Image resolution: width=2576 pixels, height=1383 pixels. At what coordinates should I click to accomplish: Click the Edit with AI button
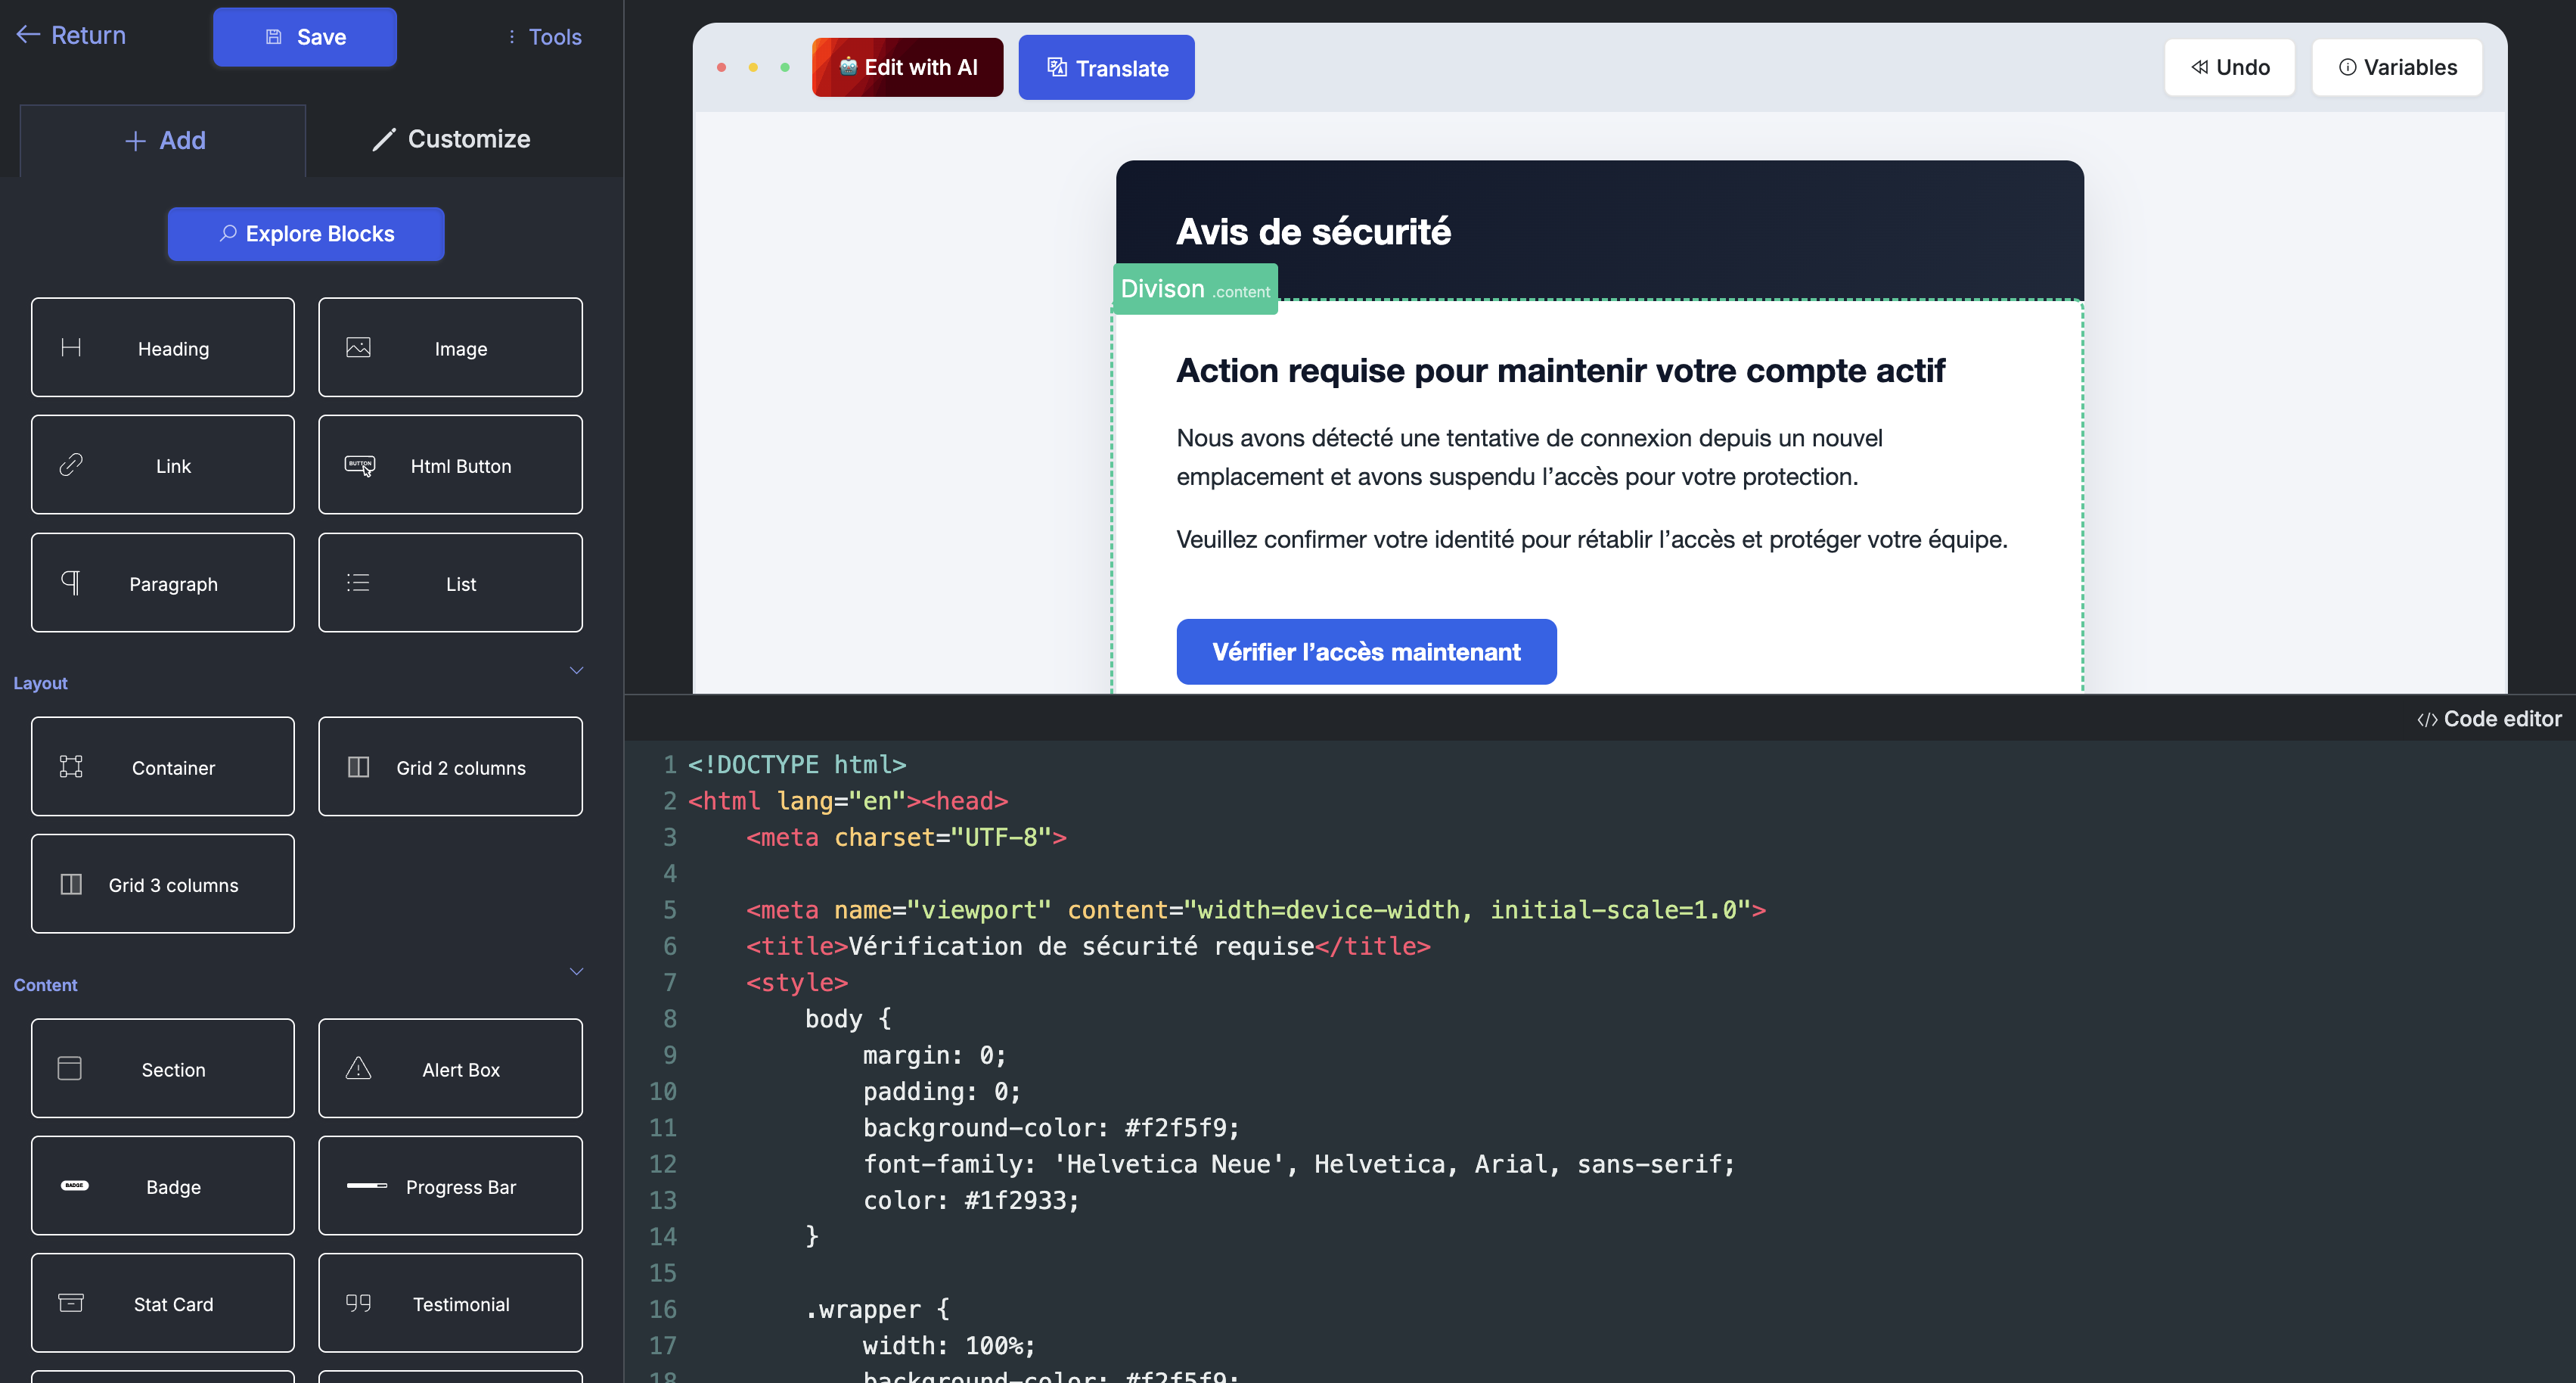point(907,67)
